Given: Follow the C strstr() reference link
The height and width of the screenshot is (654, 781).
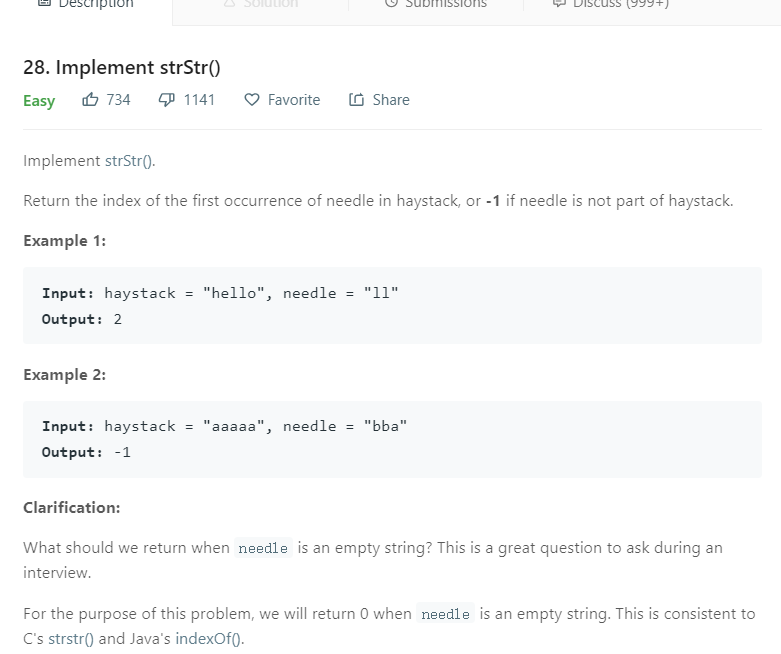Looking at the screenshot, I should 71,639.
